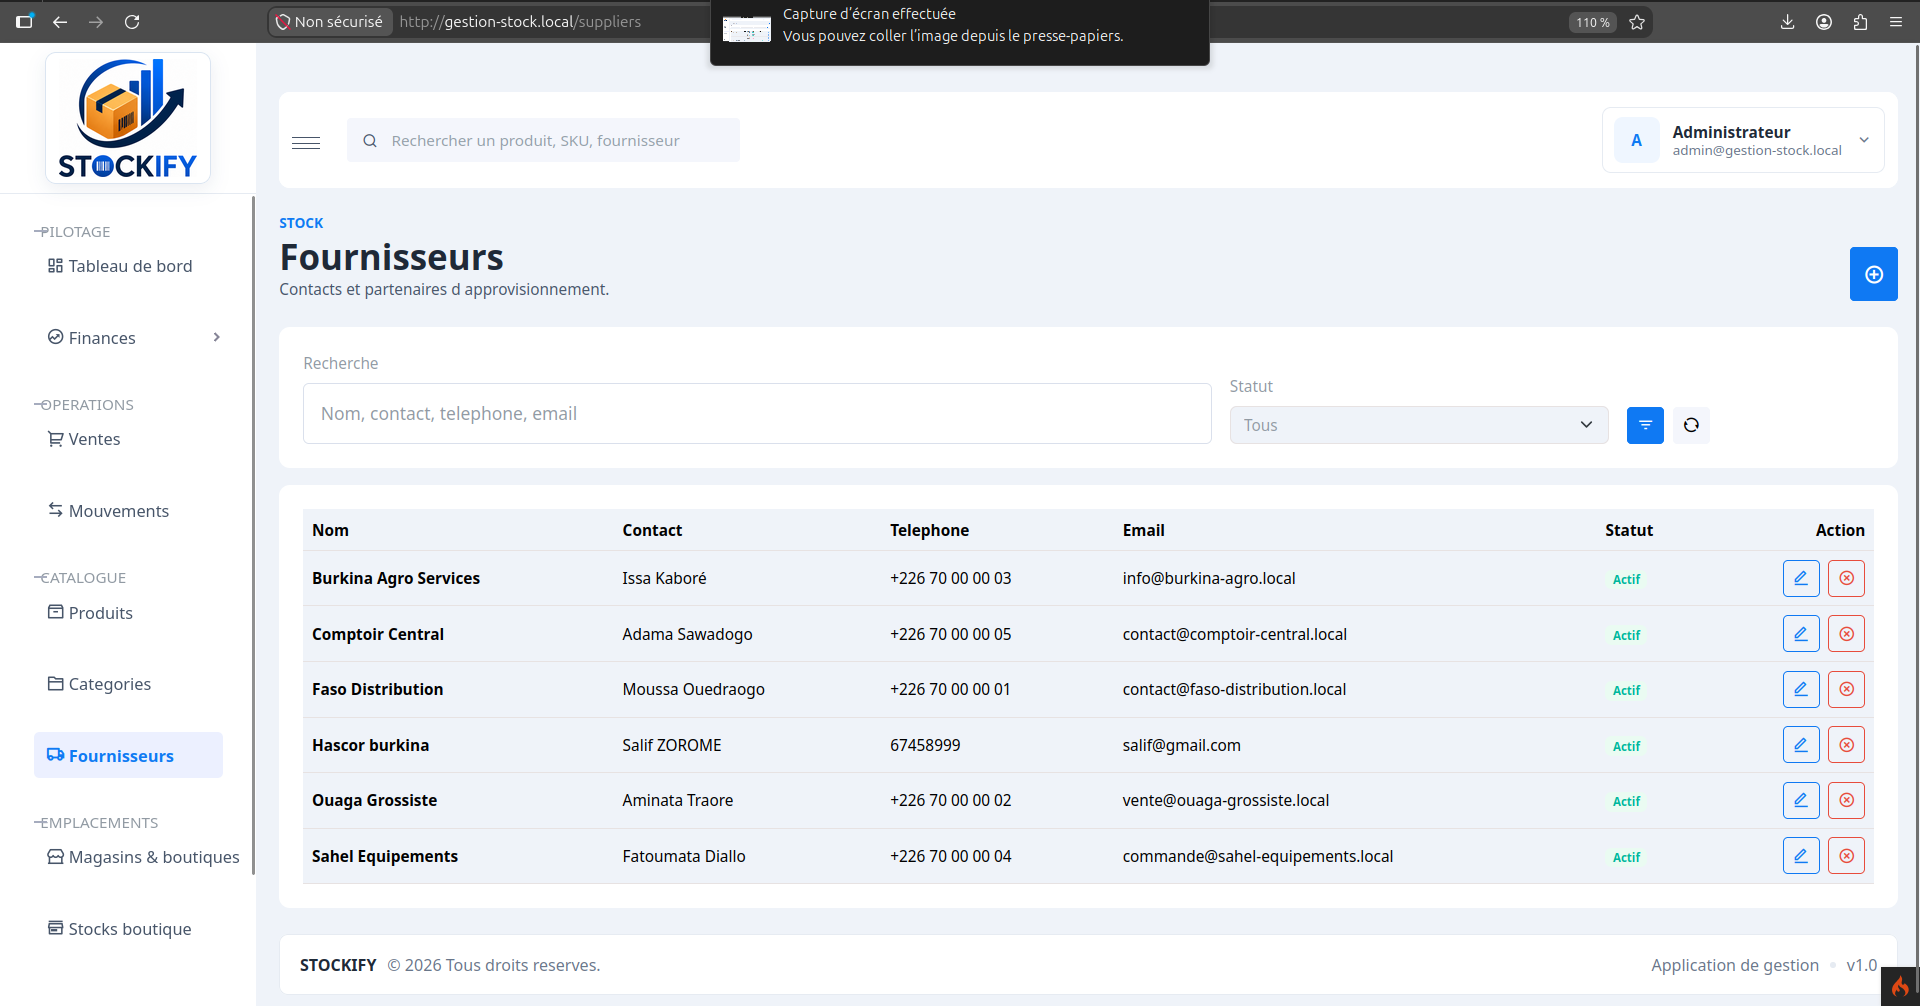Focus the top product search field

point(543,140)
